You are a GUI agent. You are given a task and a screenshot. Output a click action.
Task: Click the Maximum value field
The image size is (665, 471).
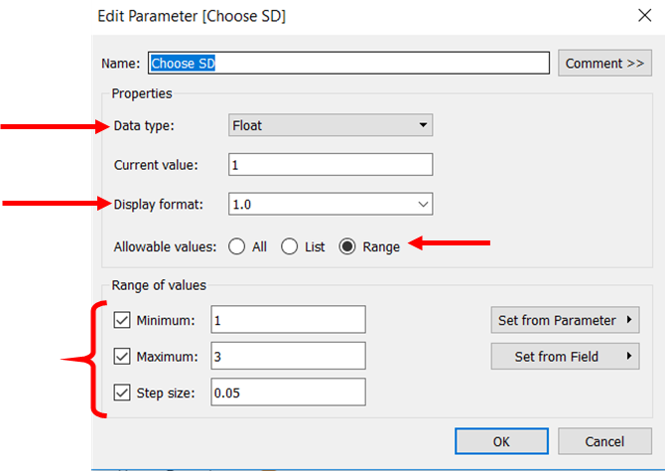tap(287, 356)
